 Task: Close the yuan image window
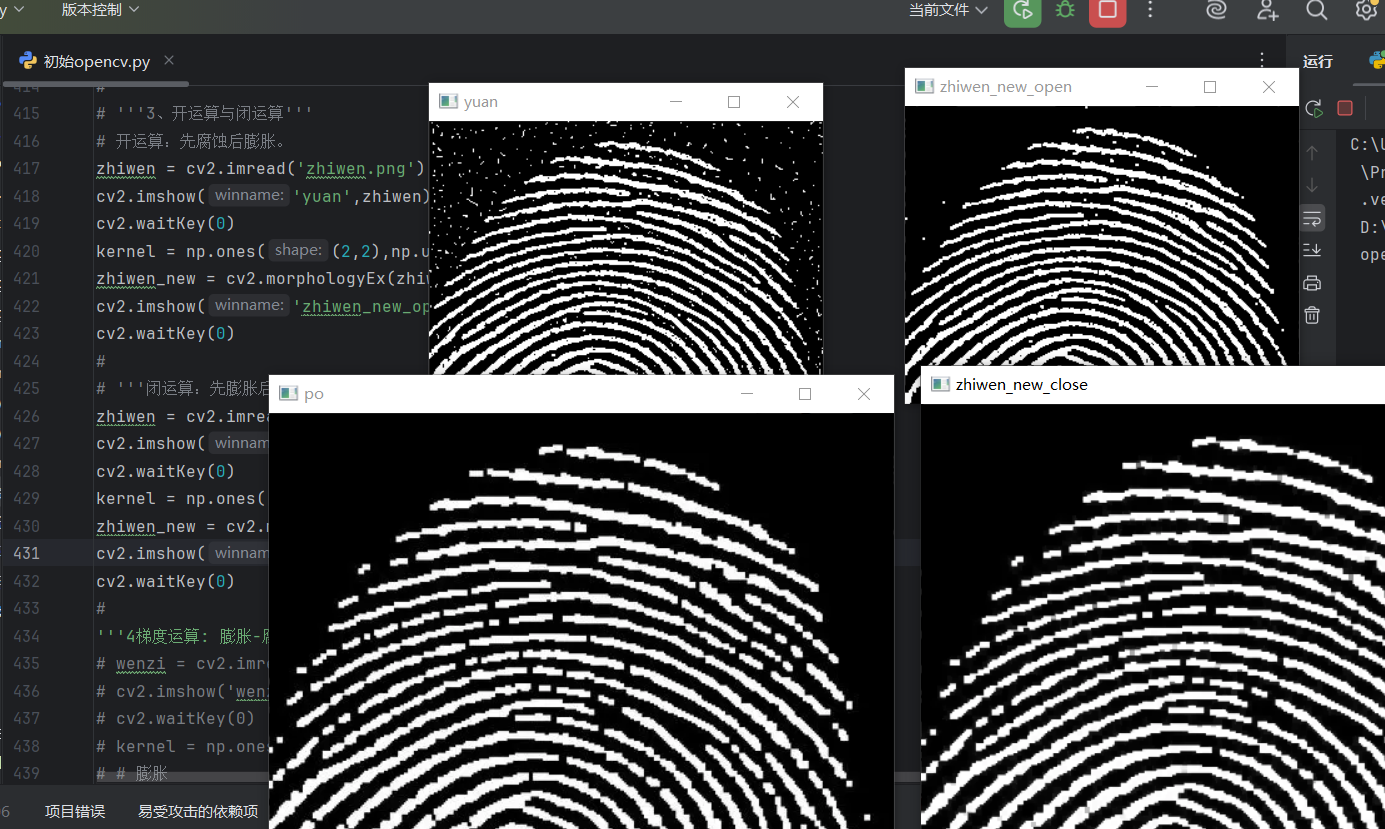793,102
